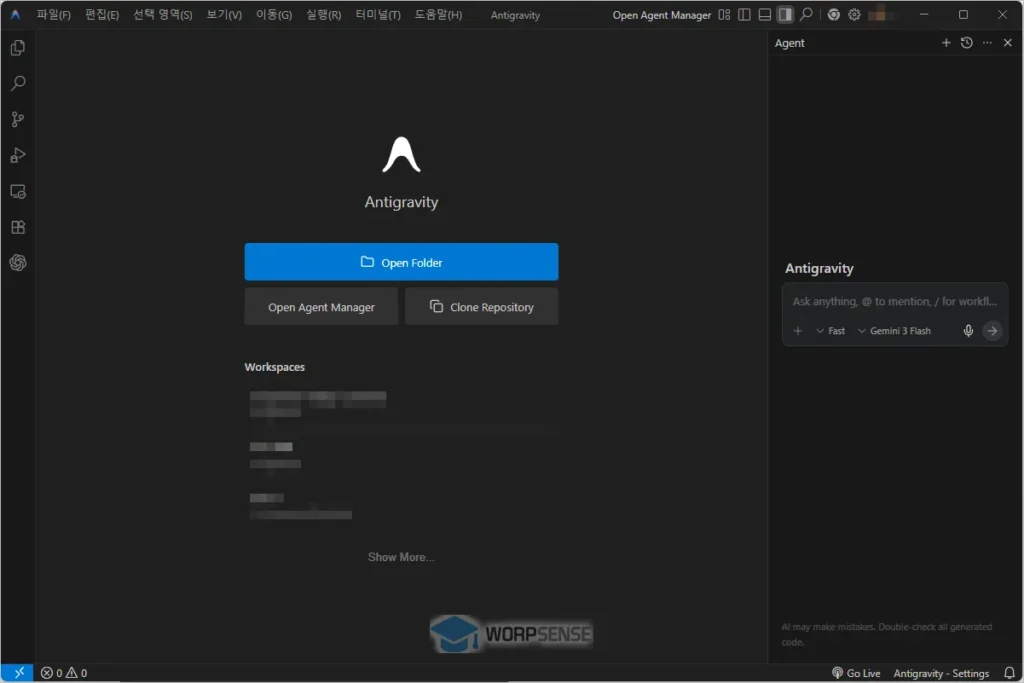Open the browser icon in title bar

[833, 14]
